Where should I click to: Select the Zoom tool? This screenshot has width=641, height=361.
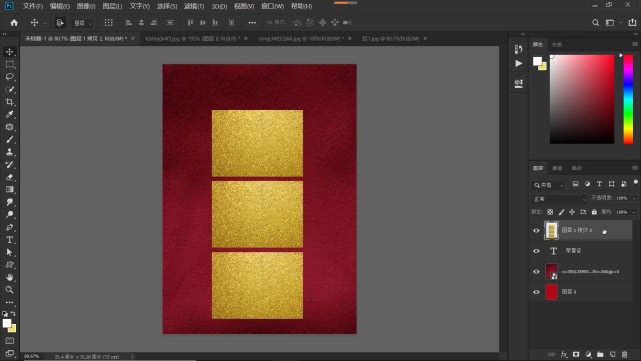click(9, 290)
